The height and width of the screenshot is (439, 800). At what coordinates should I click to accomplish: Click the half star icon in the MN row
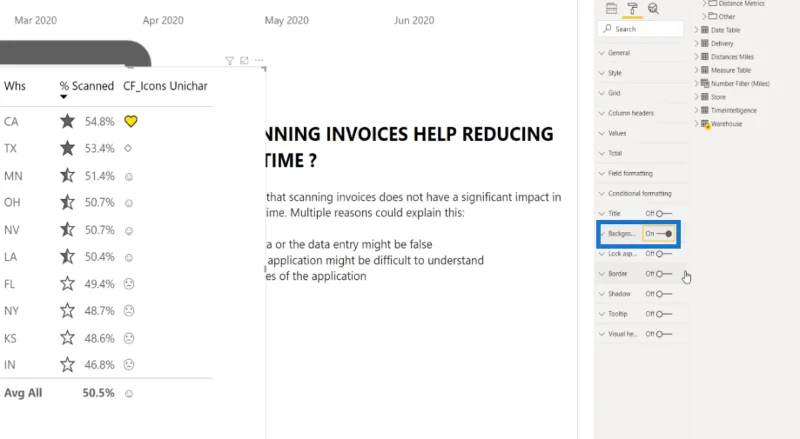coord(67,176)
